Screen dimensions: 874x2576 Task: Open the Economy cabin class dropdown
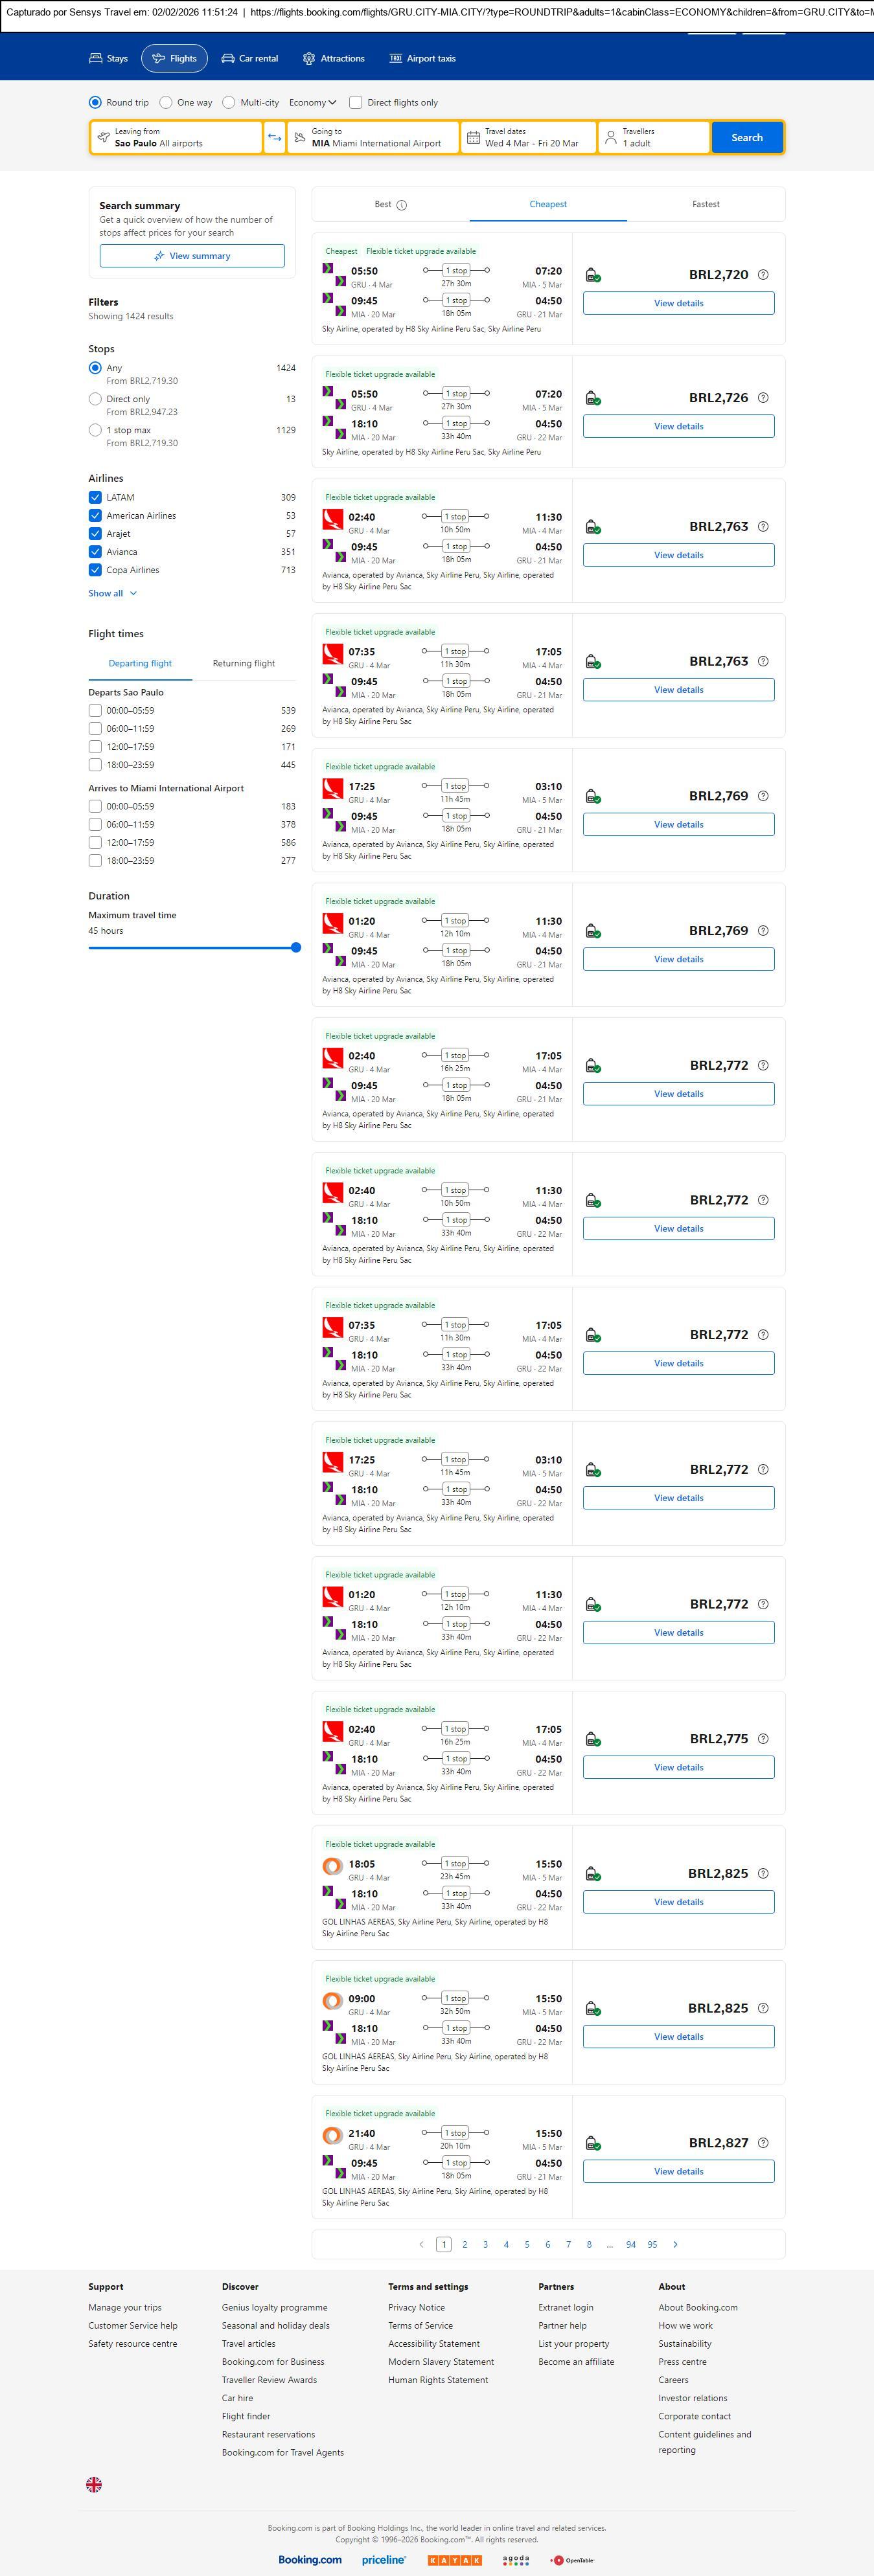click(312, 102)
